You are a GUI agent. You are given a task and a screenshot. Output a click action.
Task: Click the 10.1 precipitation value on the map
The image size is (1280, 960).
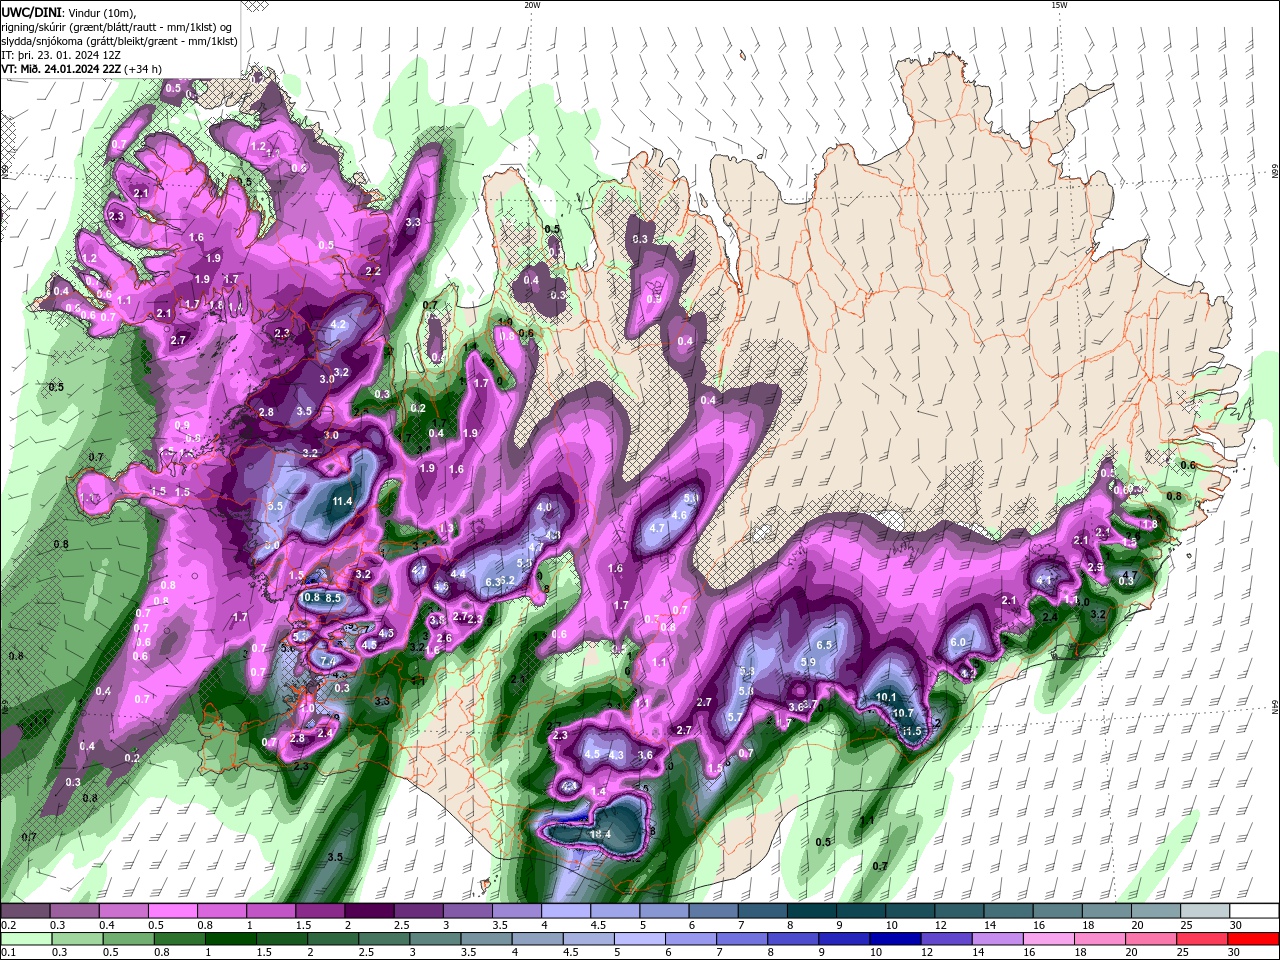886,697
